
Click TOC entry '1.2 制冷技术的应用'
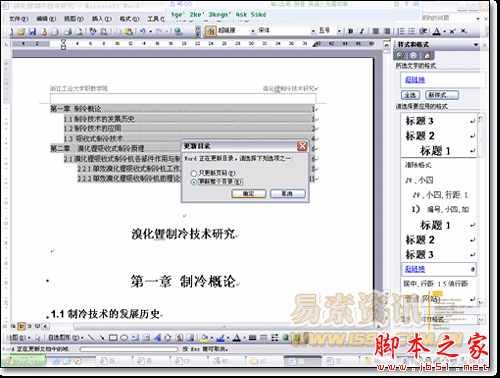(189, 128)
